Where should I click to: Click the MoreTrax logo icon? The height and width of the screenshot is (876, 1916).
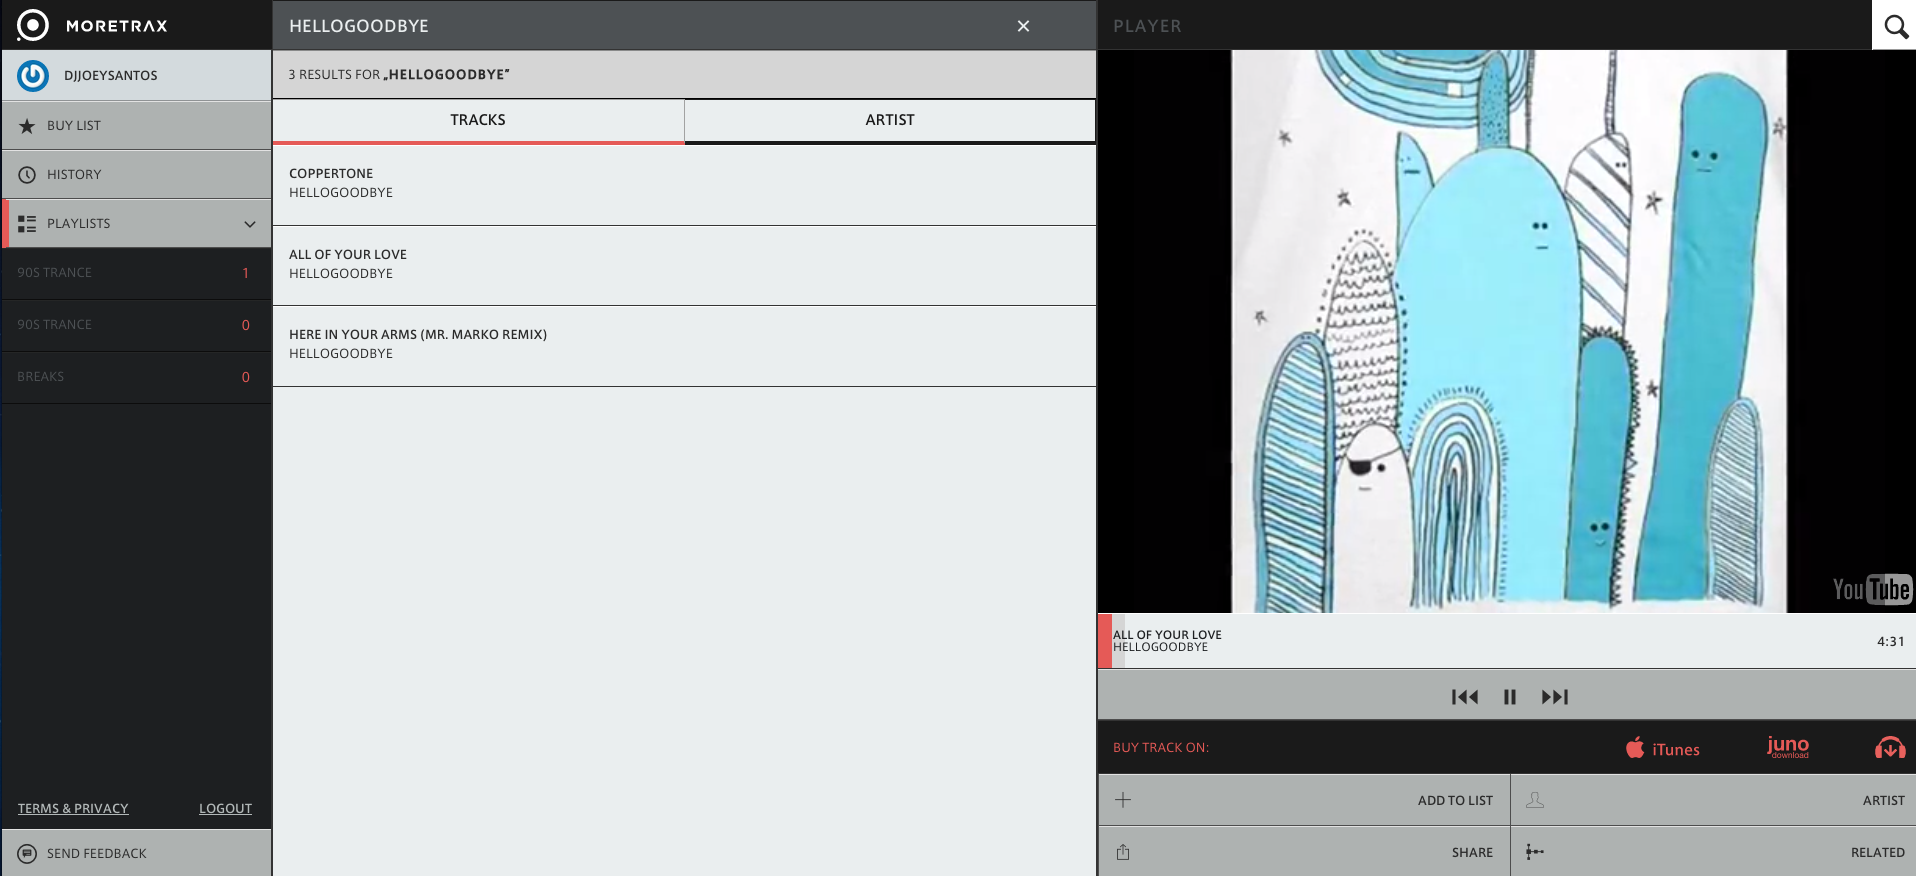(x=33, y=25)
